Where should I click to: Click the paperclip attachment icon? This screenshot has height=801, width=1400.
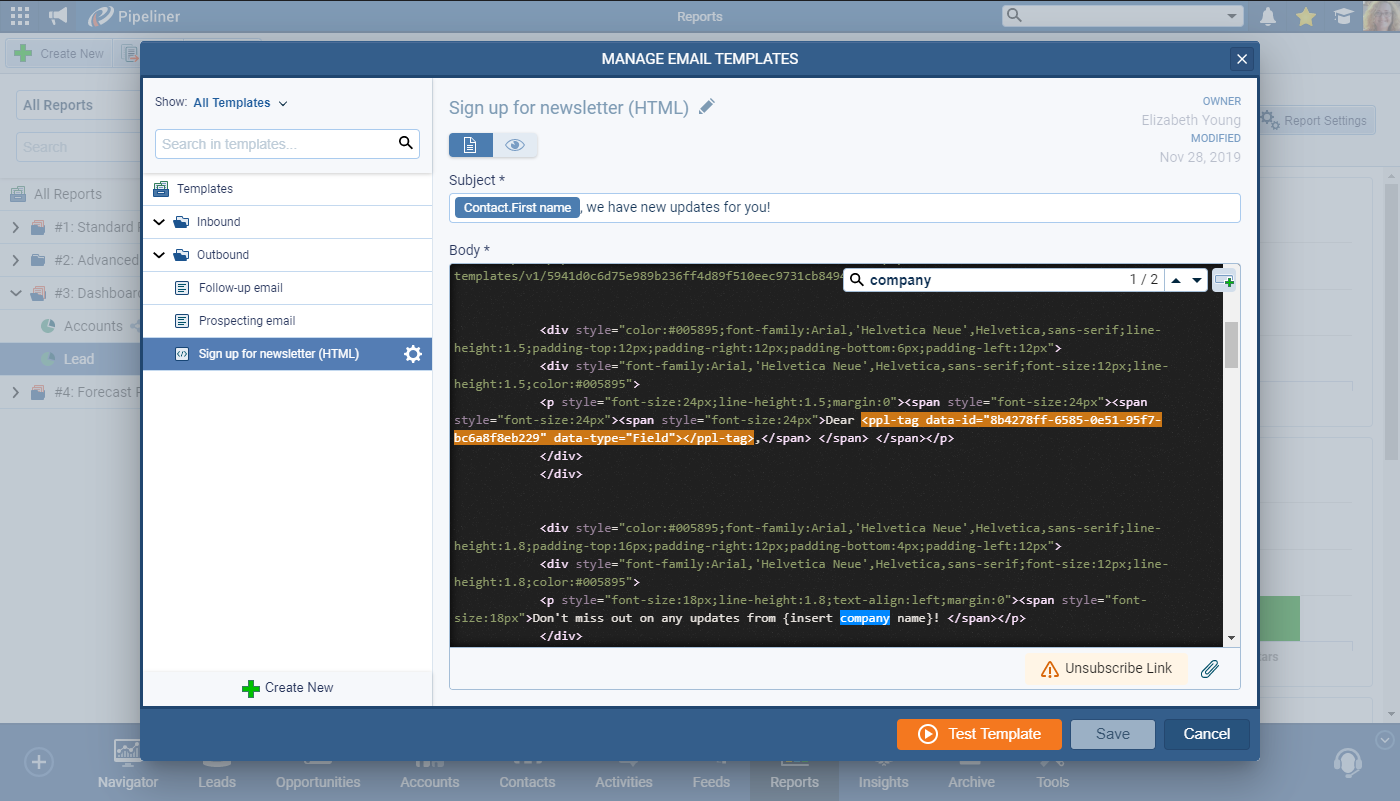coord(1210,669)
